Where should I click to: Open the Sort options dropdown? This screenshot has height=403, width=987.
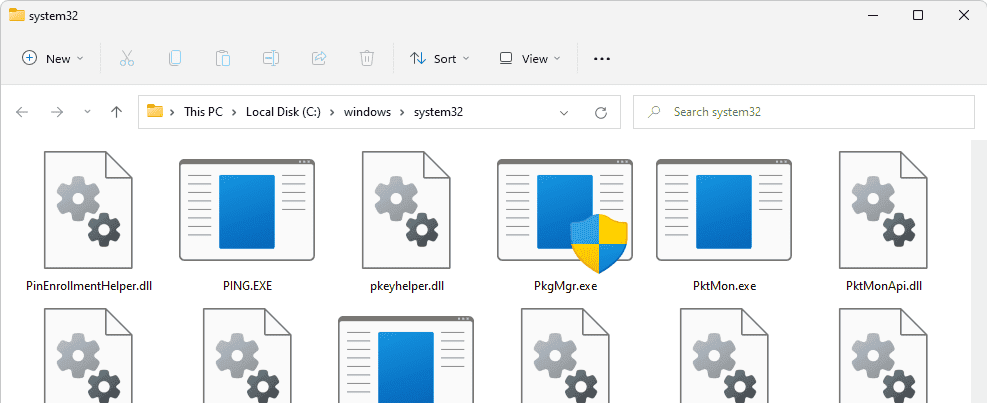tap(439, 59)
